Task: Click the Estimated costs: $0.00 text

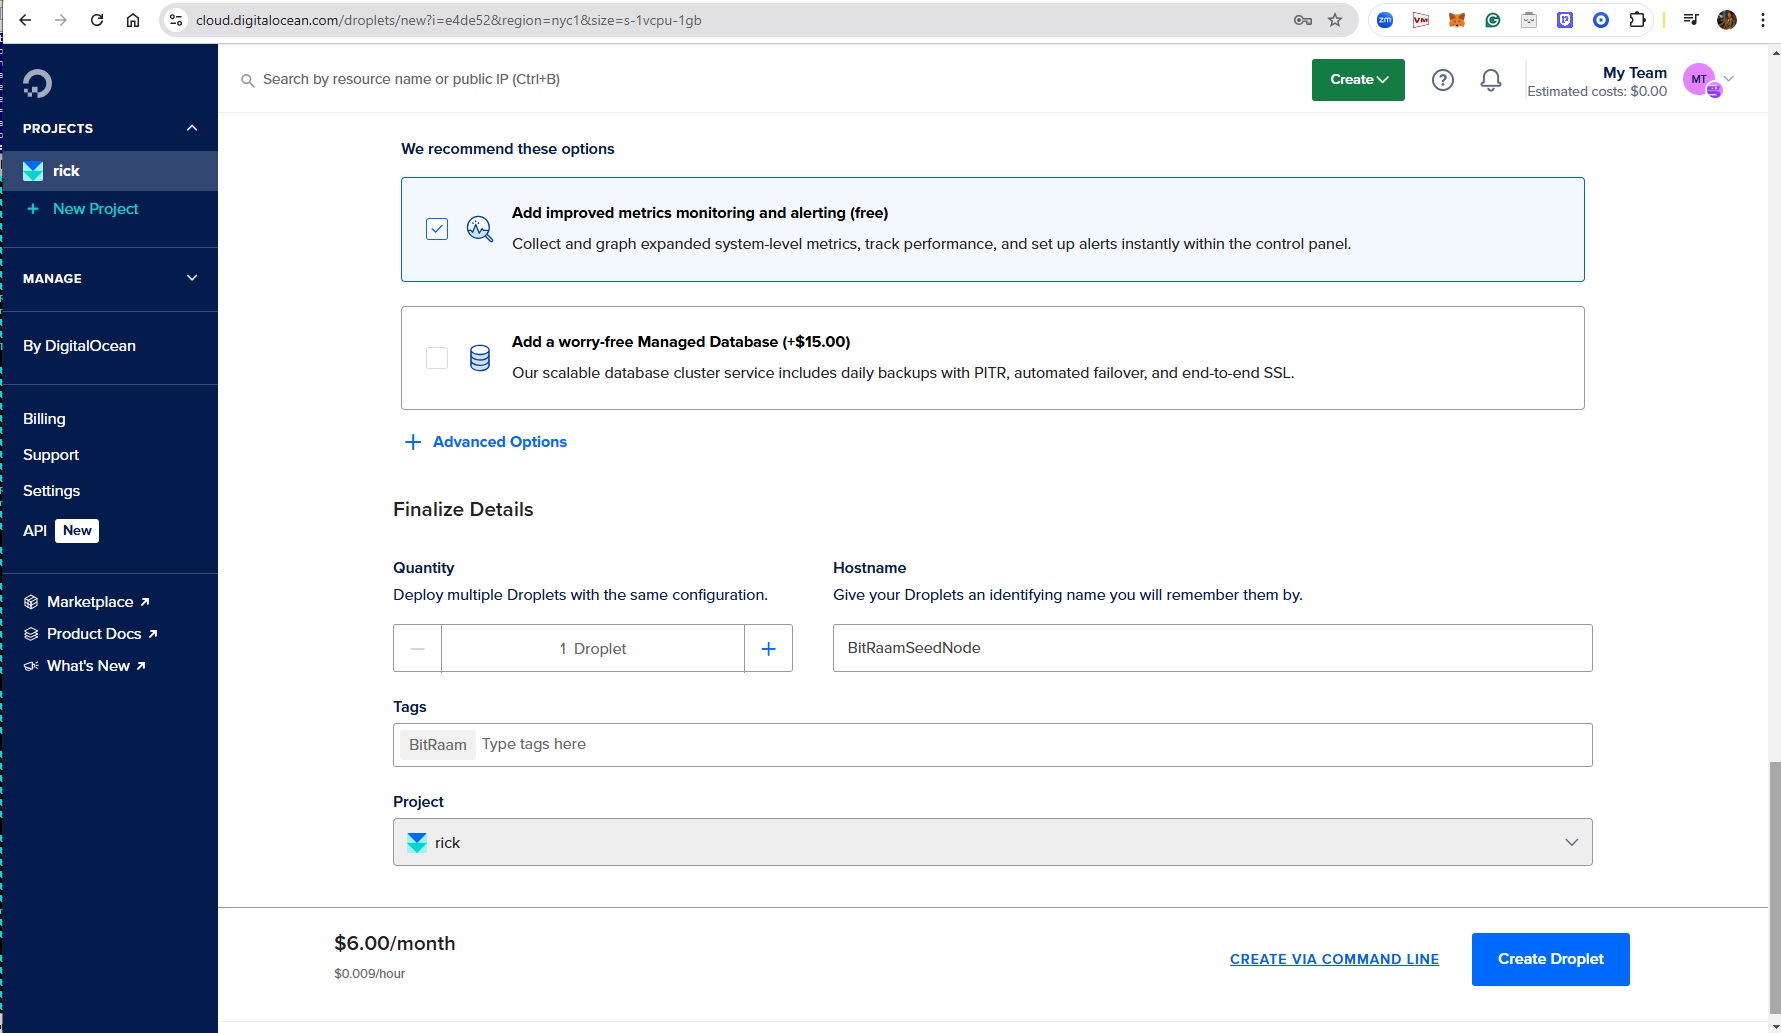Action: point(1596,91)
